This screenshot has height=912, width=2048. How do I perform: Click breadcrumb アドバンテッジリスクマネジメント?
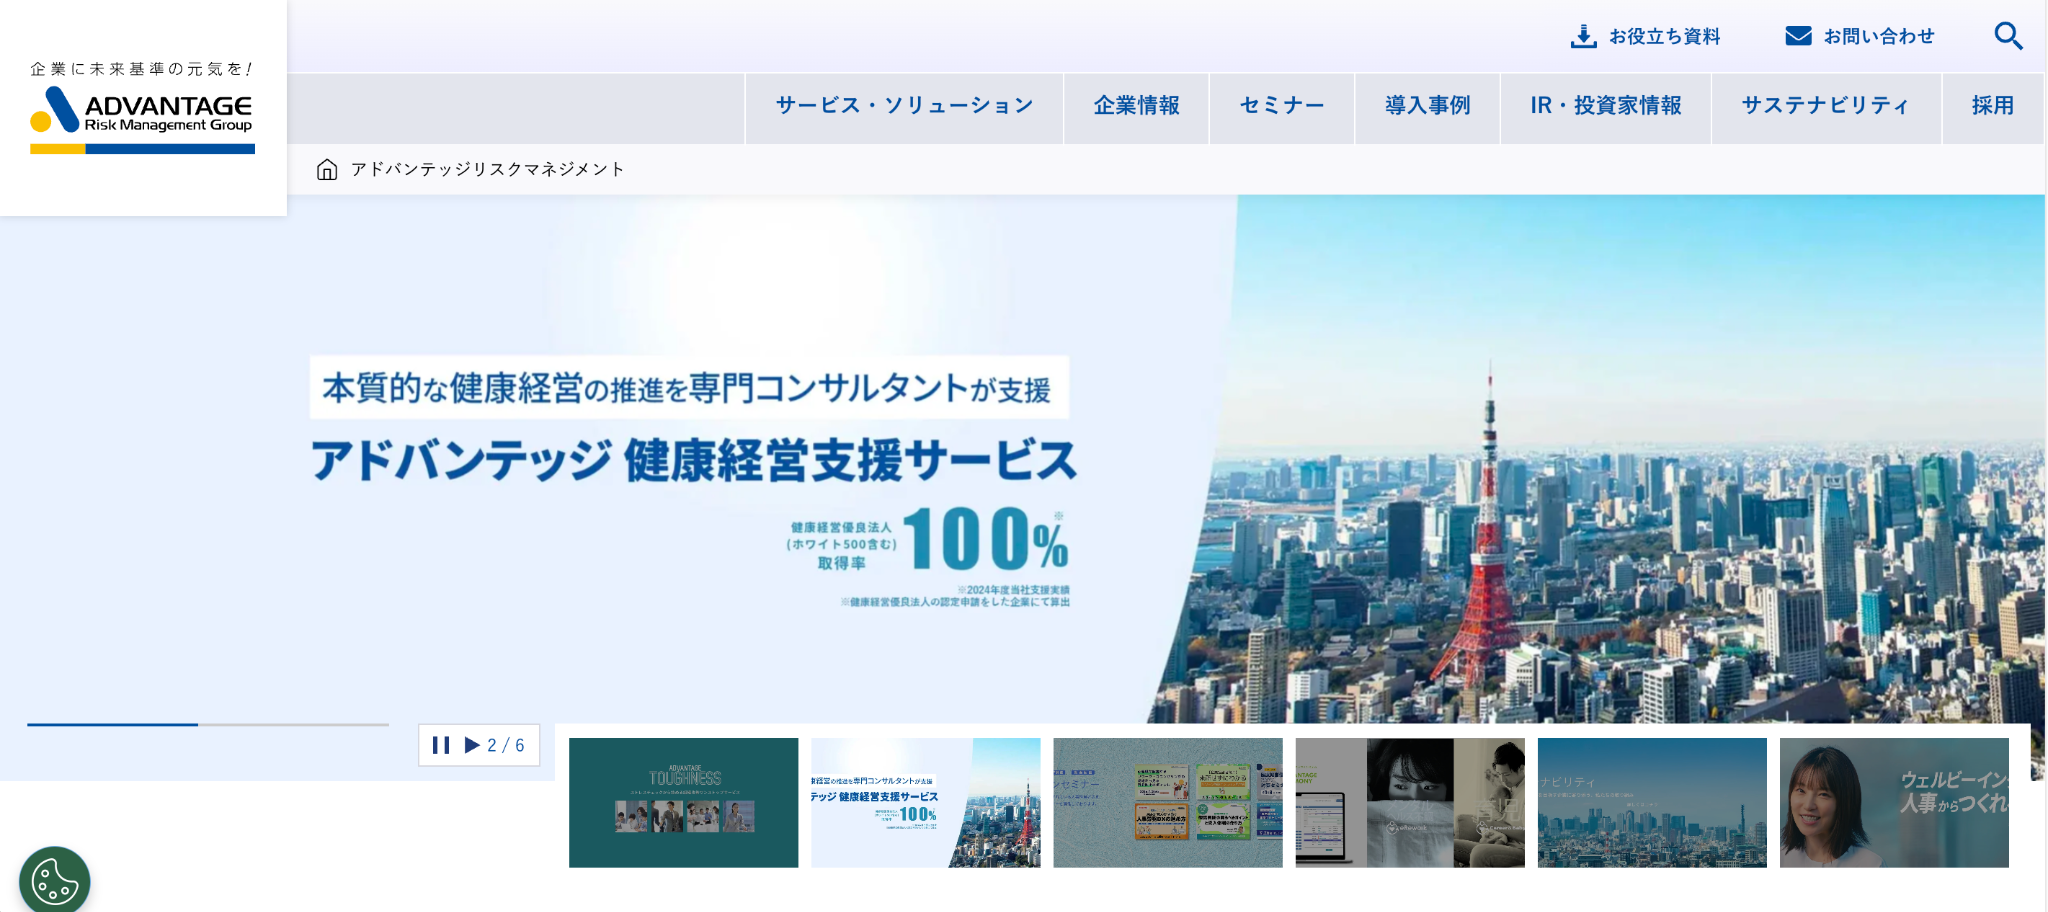(x=488, y=169)
